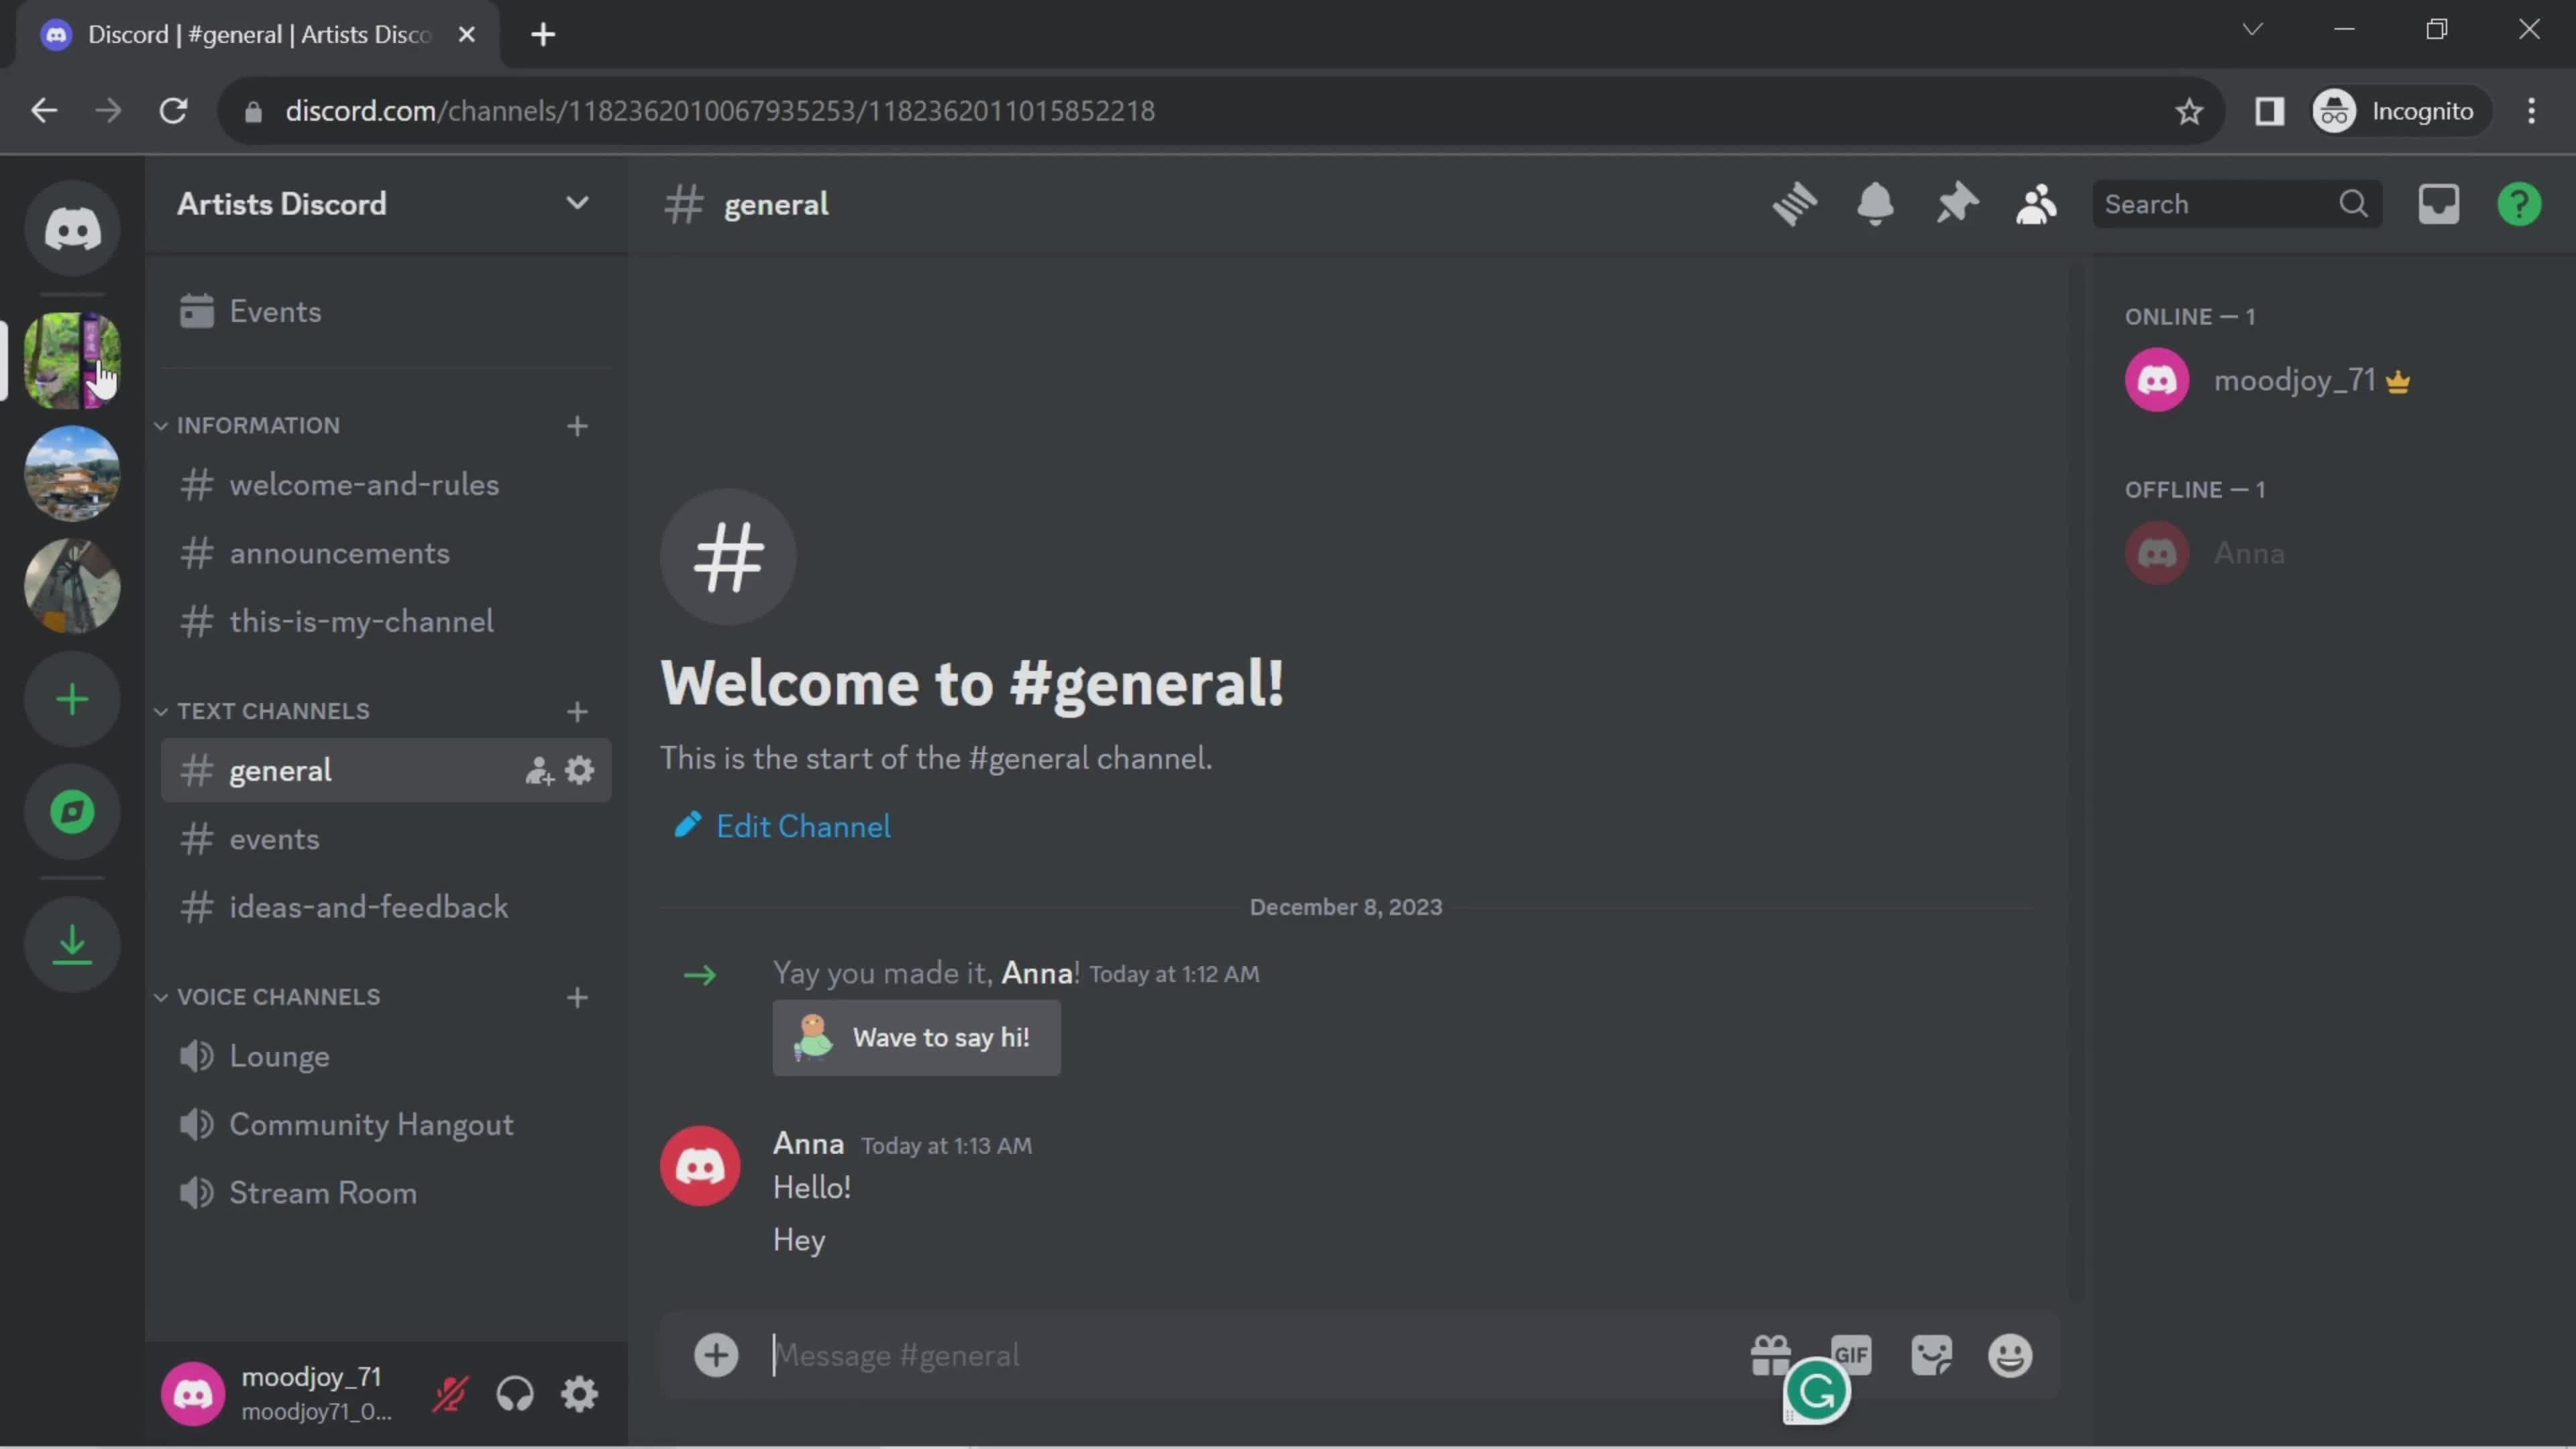Toggle the pin/bookmark channel icon
Image resolution: width=2576 pixels, height=1449 pixels.
[x=1957, y=203]
